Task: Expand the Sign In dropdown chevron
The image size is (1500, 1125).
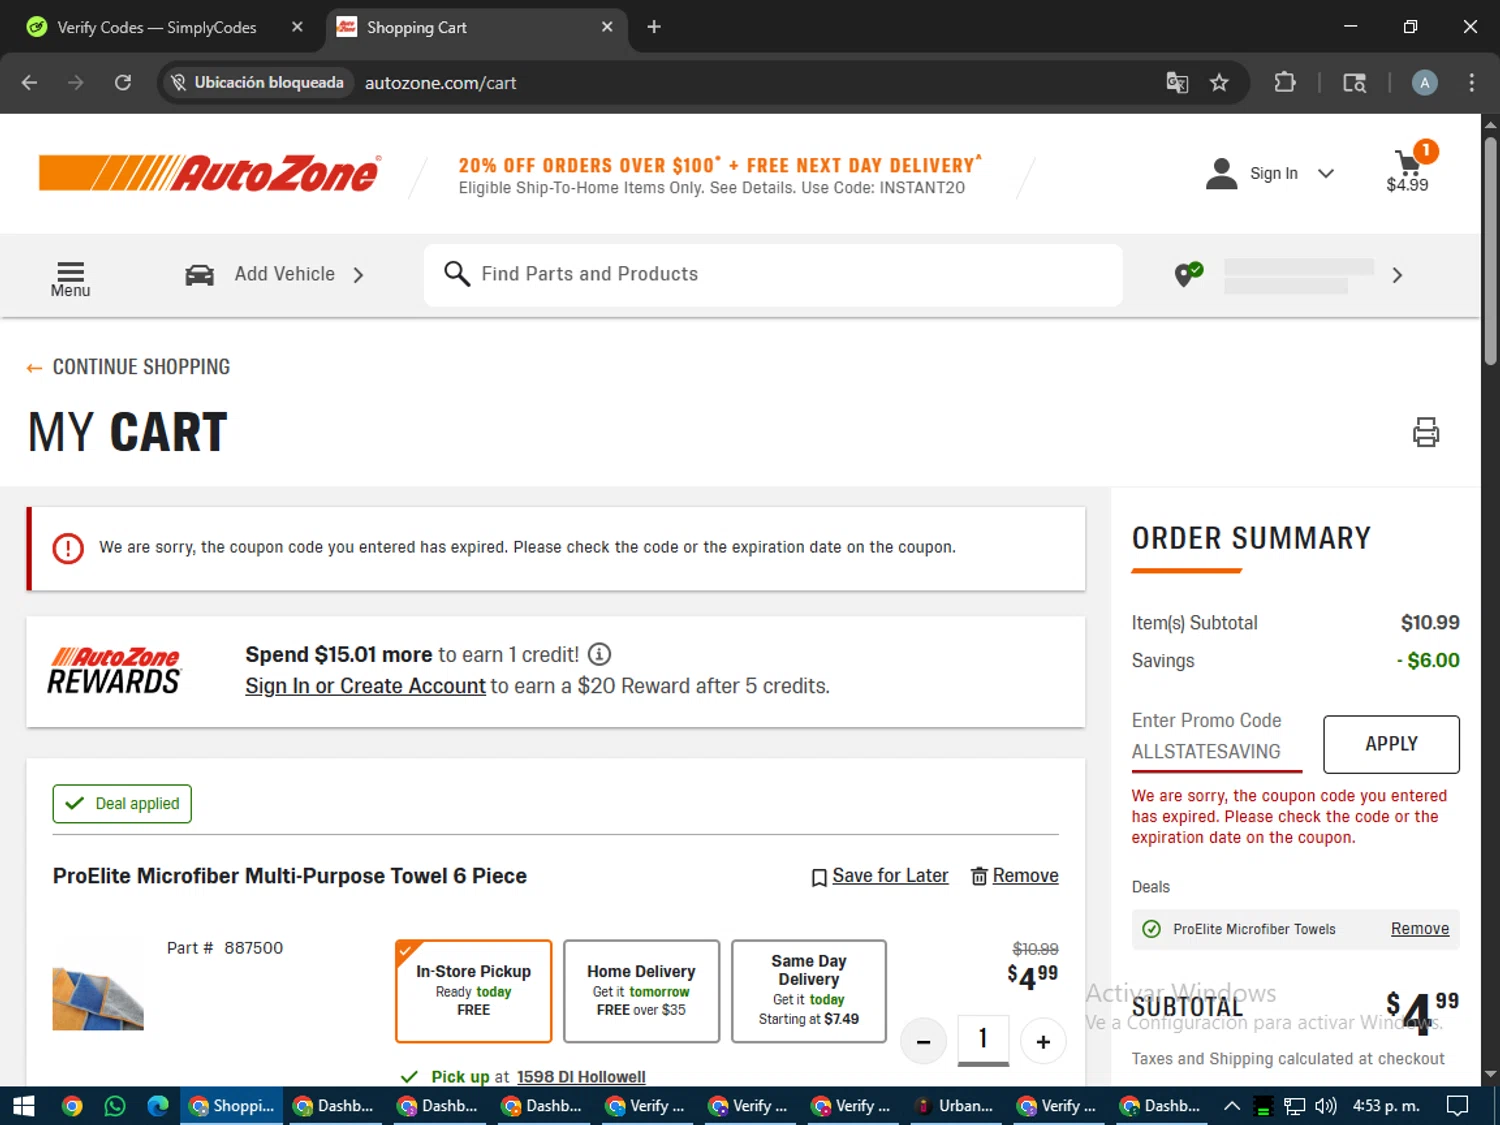Action: point(1326,173)
